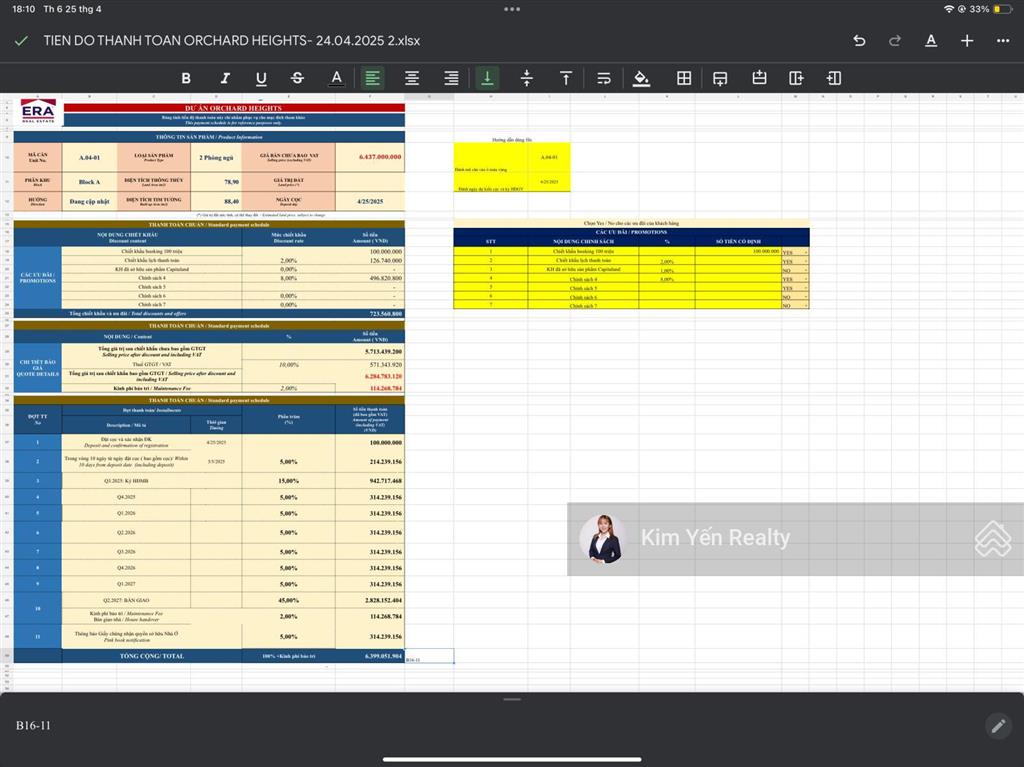Select the unit code cell A.04-01
This screenshot has height=767, width=1024.
point(89,157)
